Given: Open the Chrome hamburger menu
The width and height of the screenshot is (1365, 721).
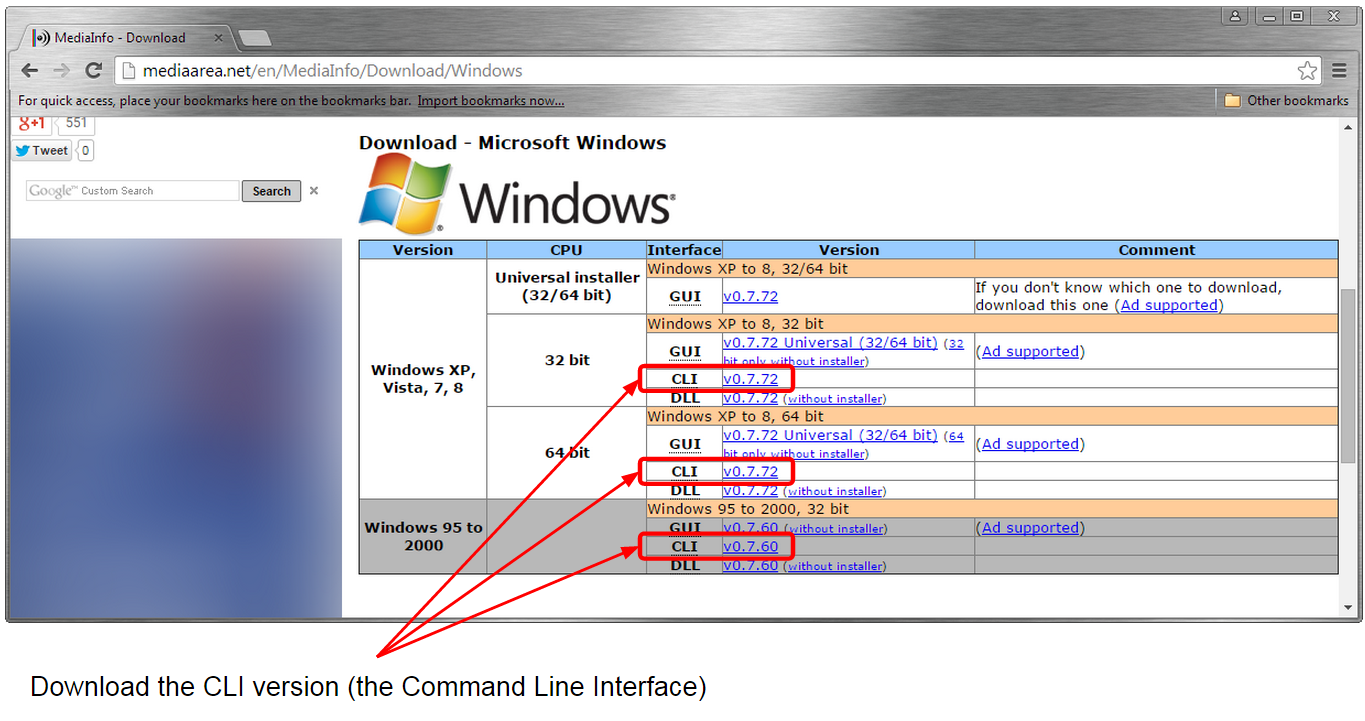Looking at the screenshot, I should pyautogui.click(x=1339, y=70).
